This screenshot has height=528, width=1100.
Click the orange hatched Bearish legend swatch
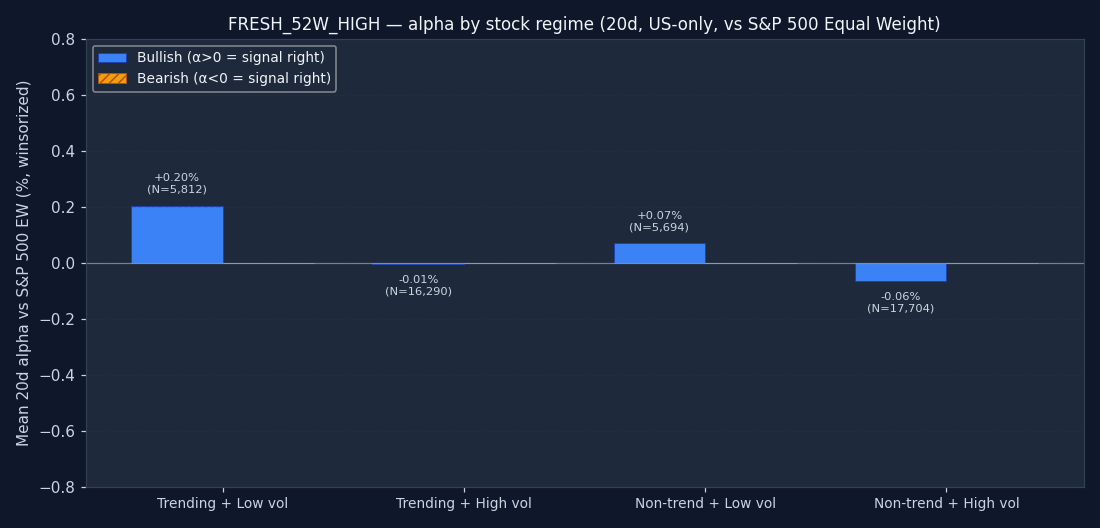[112, 78]
